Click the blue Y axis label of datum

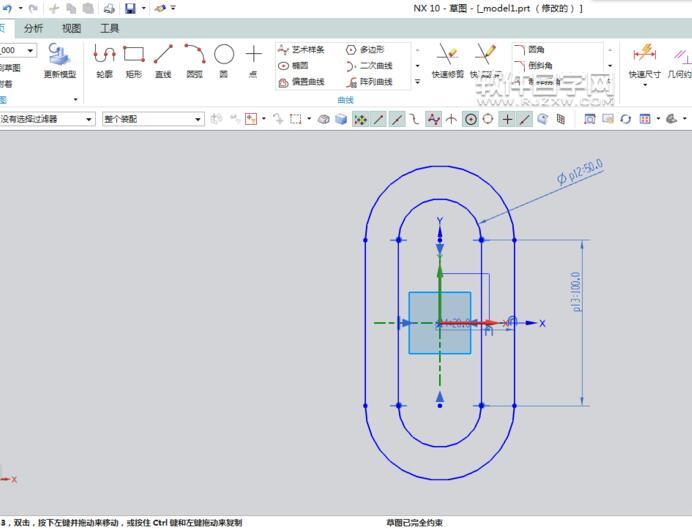tap(440, 221)
